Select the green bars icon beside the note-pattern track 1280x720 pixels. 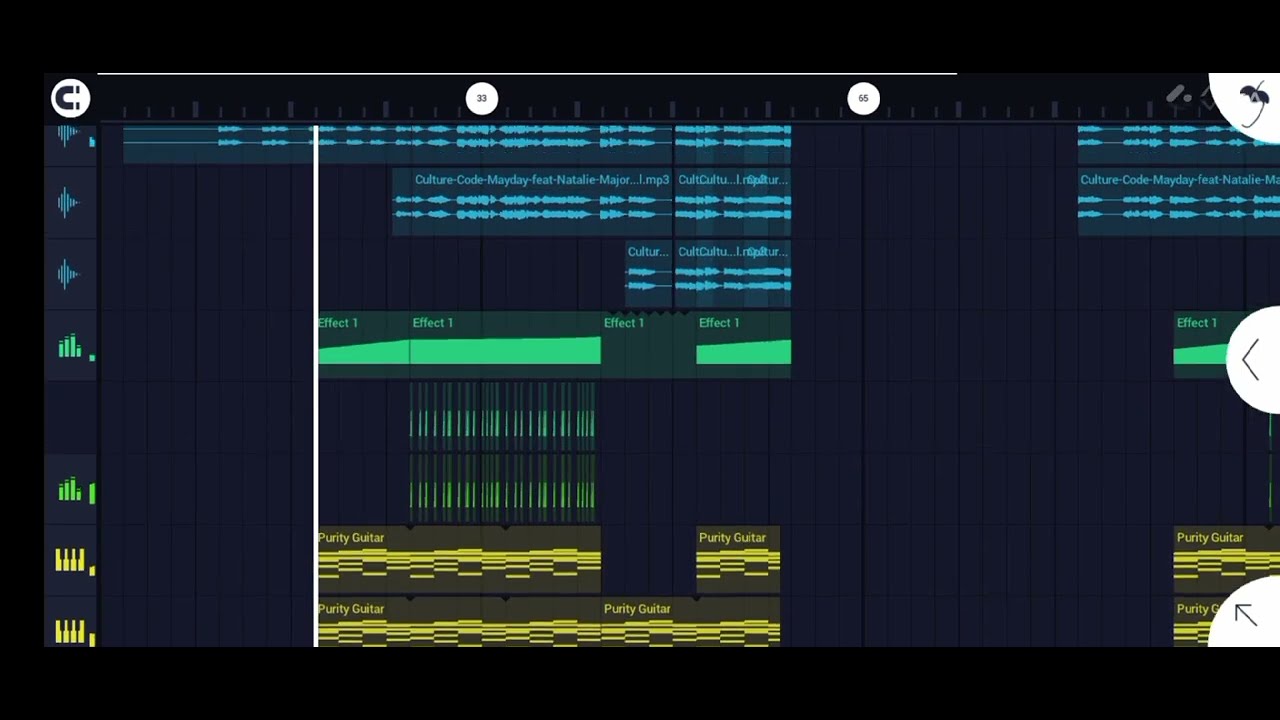69,489
